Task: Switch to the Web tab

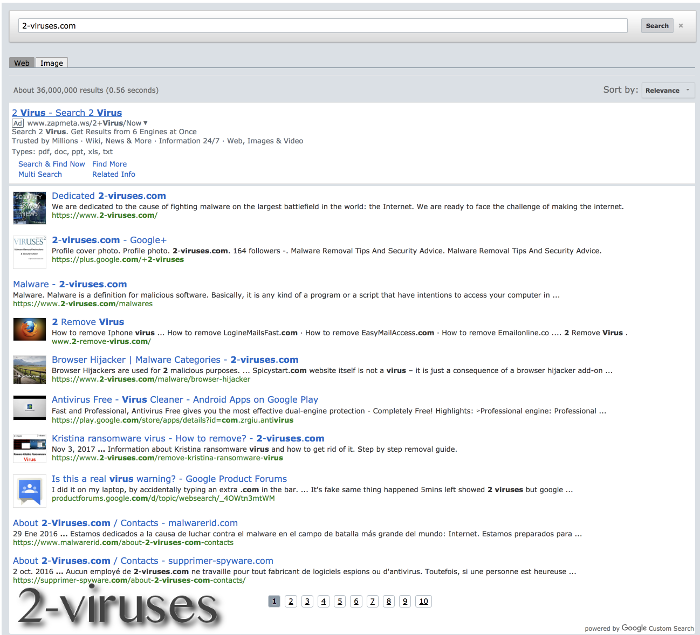Action: click(x=21, y=63)
